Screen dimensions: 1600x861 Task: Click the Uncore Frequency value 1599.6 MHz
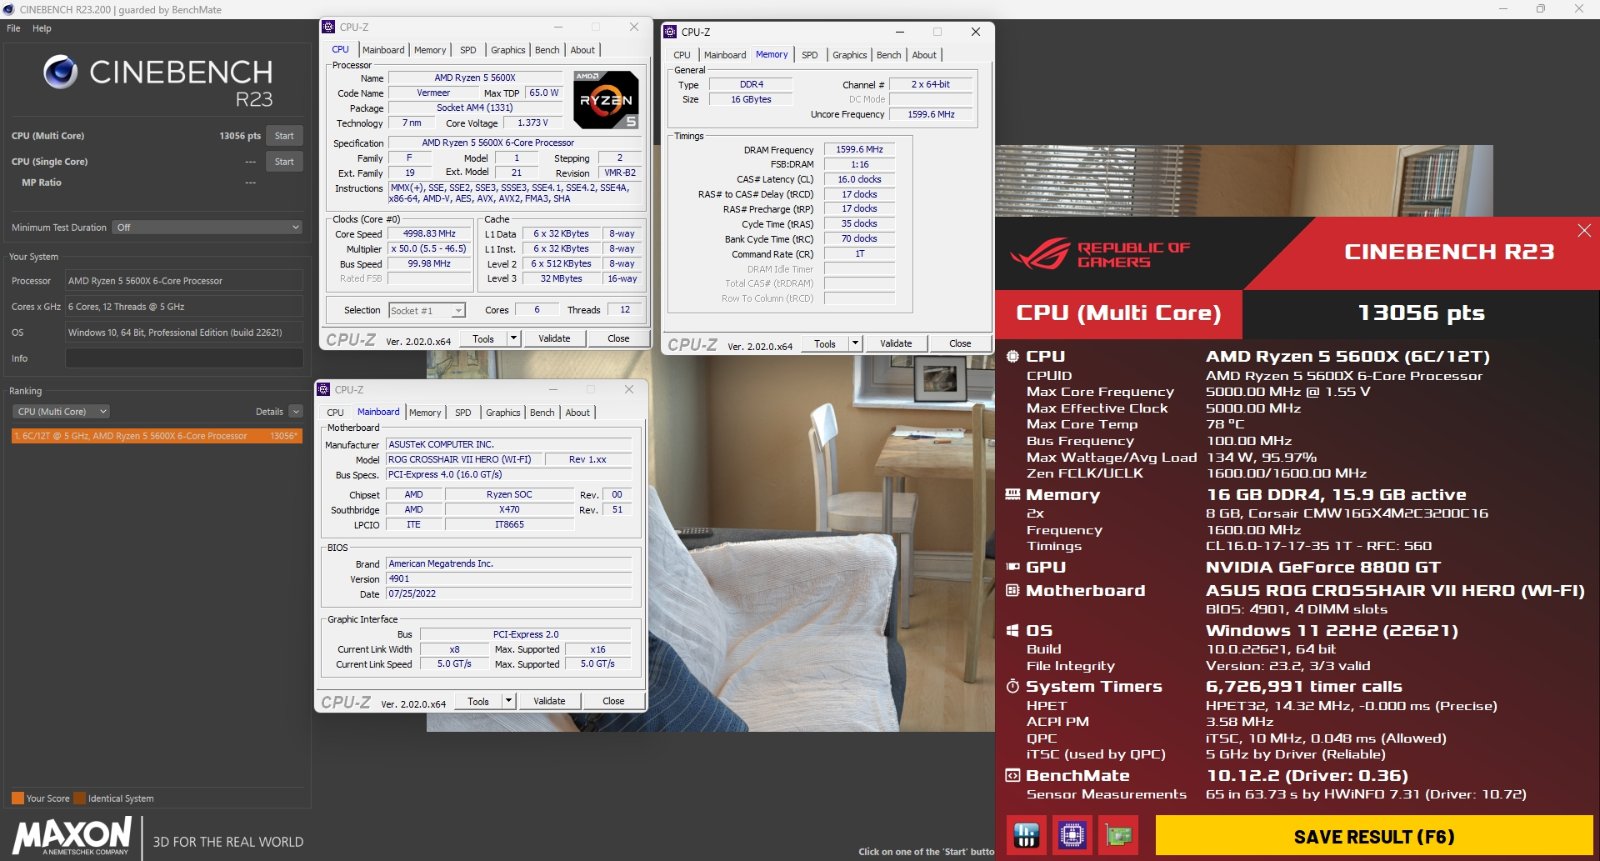coord(931,115)
